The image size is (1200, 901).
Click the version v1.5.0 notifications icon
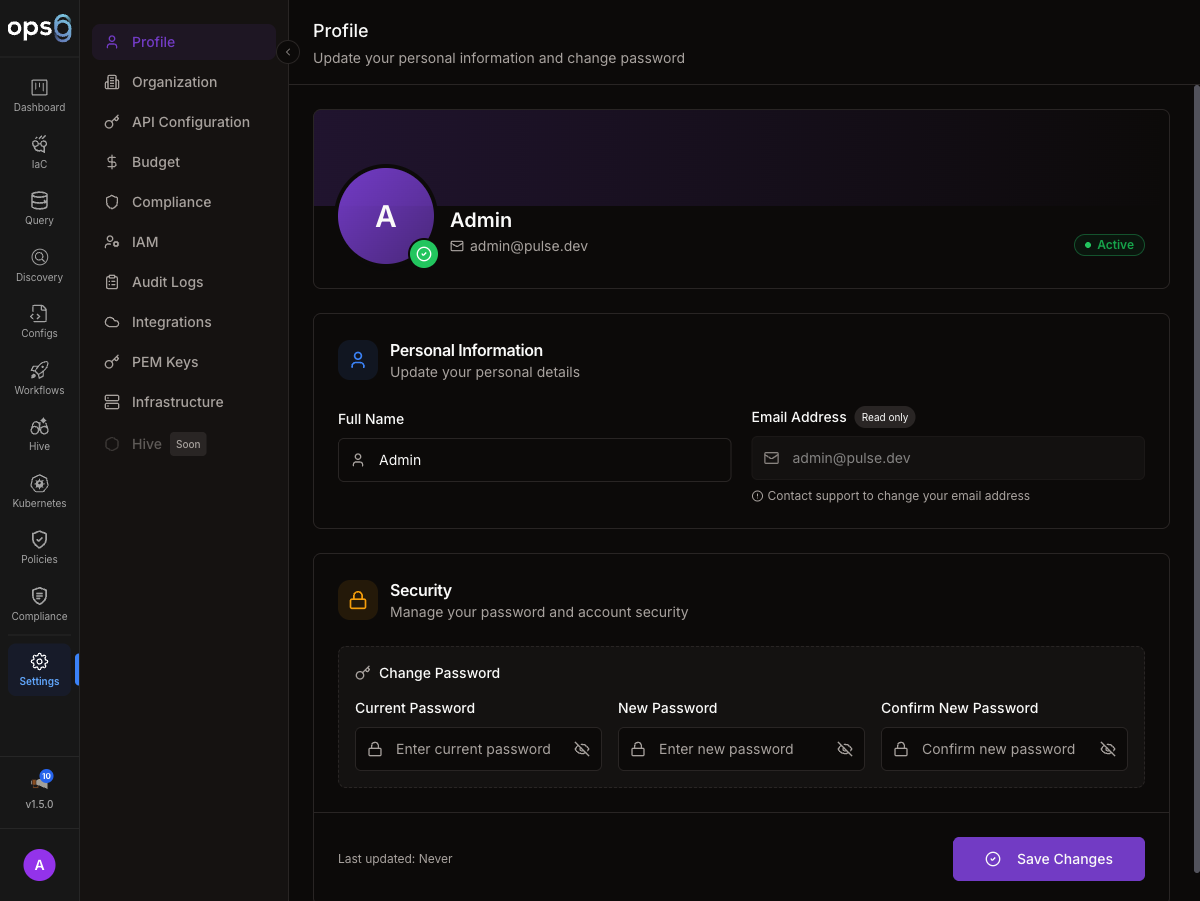[x=40, y=783]
